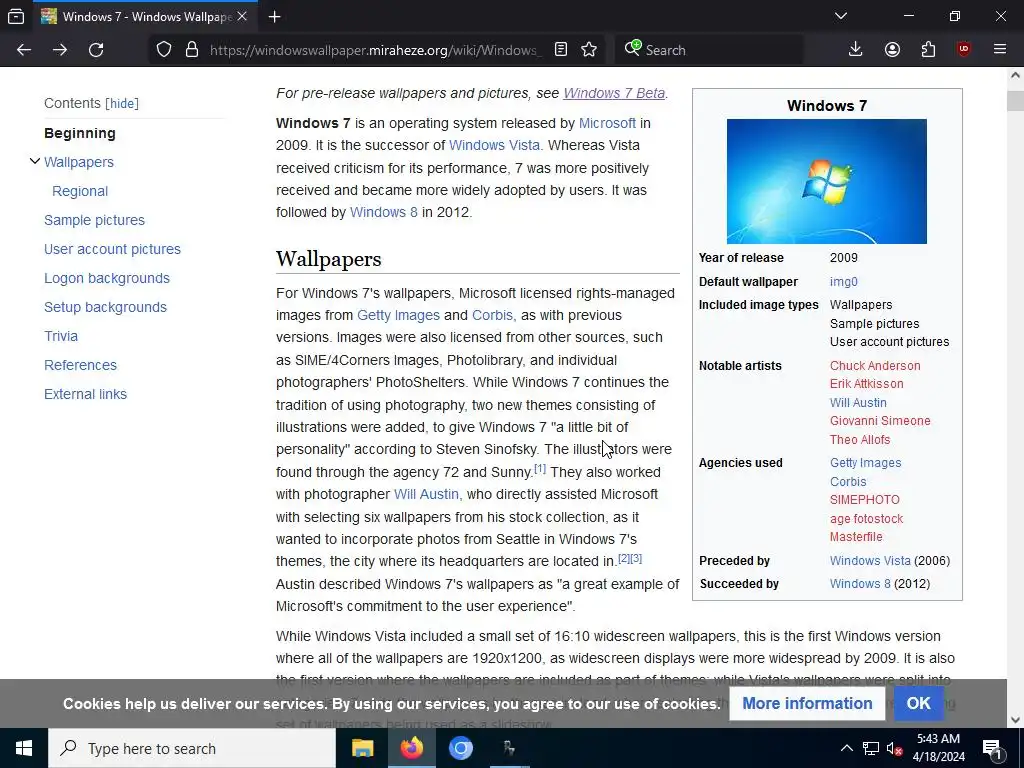Open age fotostock agency link

click(x=867, y=519)
